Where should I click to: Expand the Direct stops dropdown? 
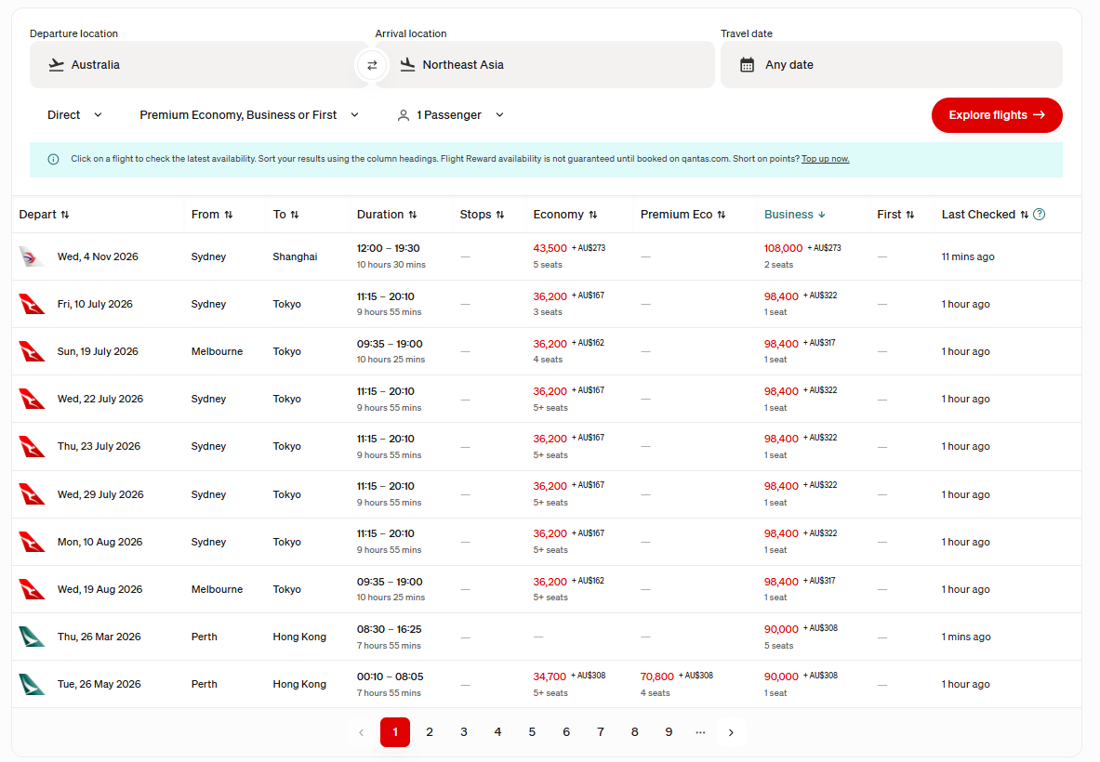[x=75, y=115]
